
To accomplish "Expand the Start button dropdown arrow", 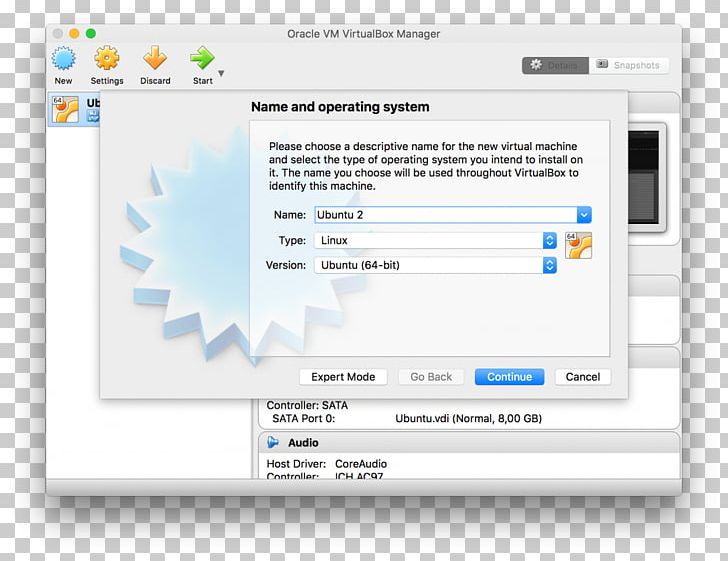I will coord(221,73).
